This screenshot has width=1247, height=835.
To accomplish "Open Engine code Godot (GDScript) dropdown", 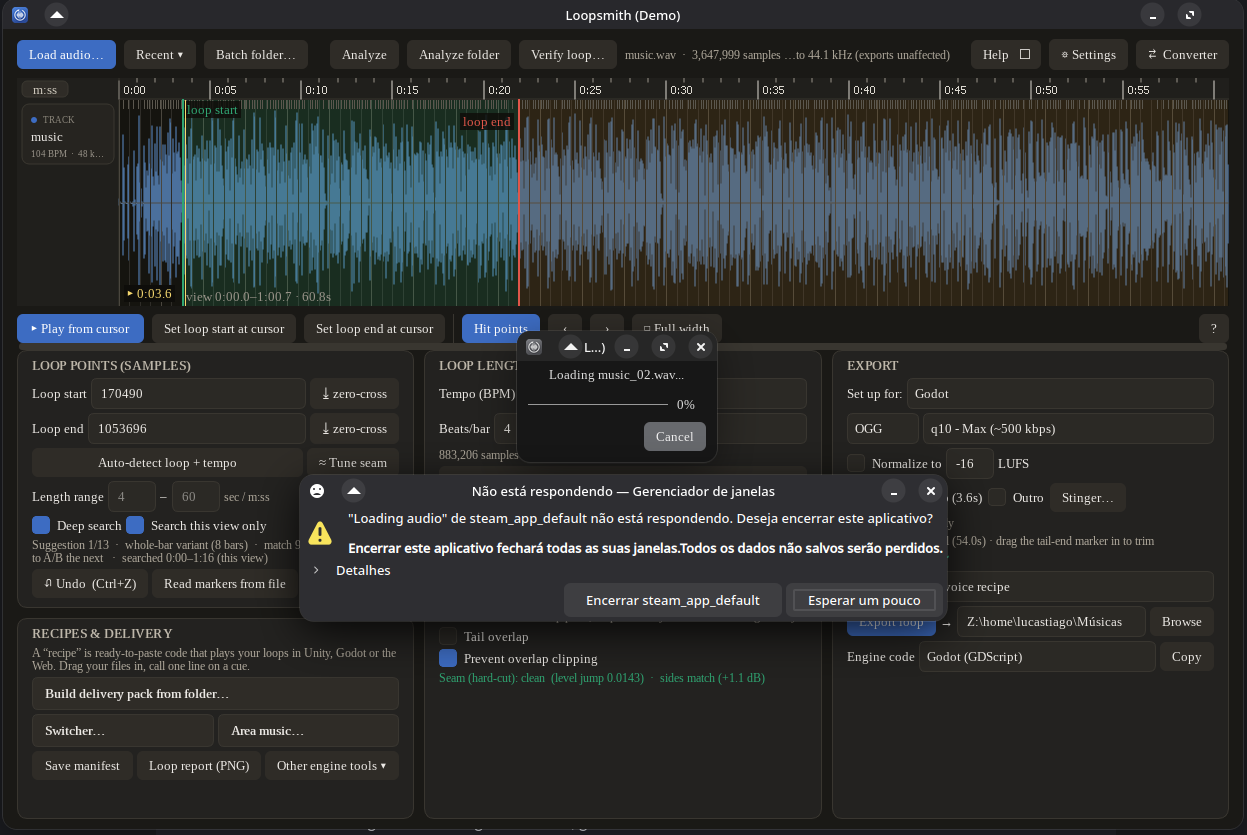I will [1037, 657].
